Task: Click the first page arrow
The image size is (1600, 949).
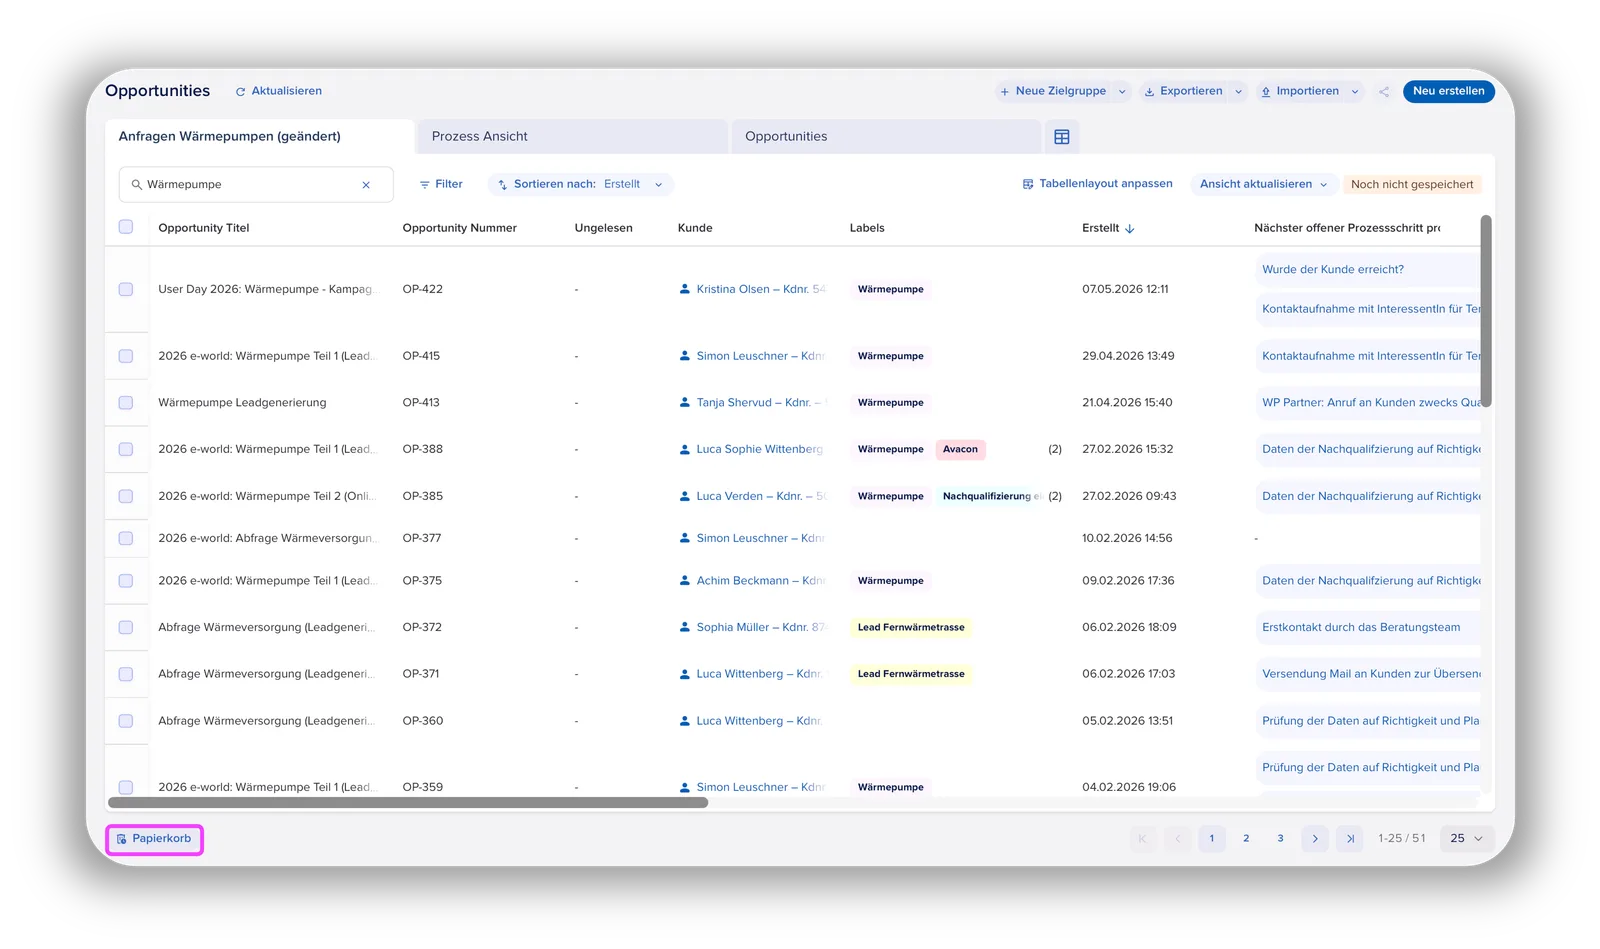Action: click(x=1143, y=839)
